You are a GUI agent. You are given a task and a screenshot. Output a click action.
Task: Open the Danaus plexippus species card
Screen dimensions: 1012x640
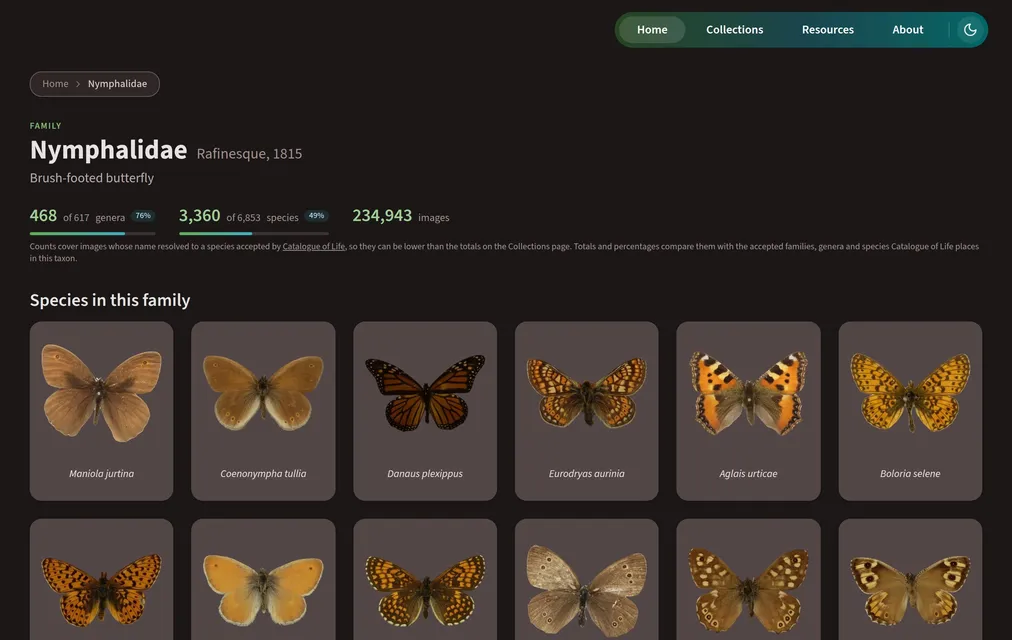pyautogui.click(x=425, y=411)
